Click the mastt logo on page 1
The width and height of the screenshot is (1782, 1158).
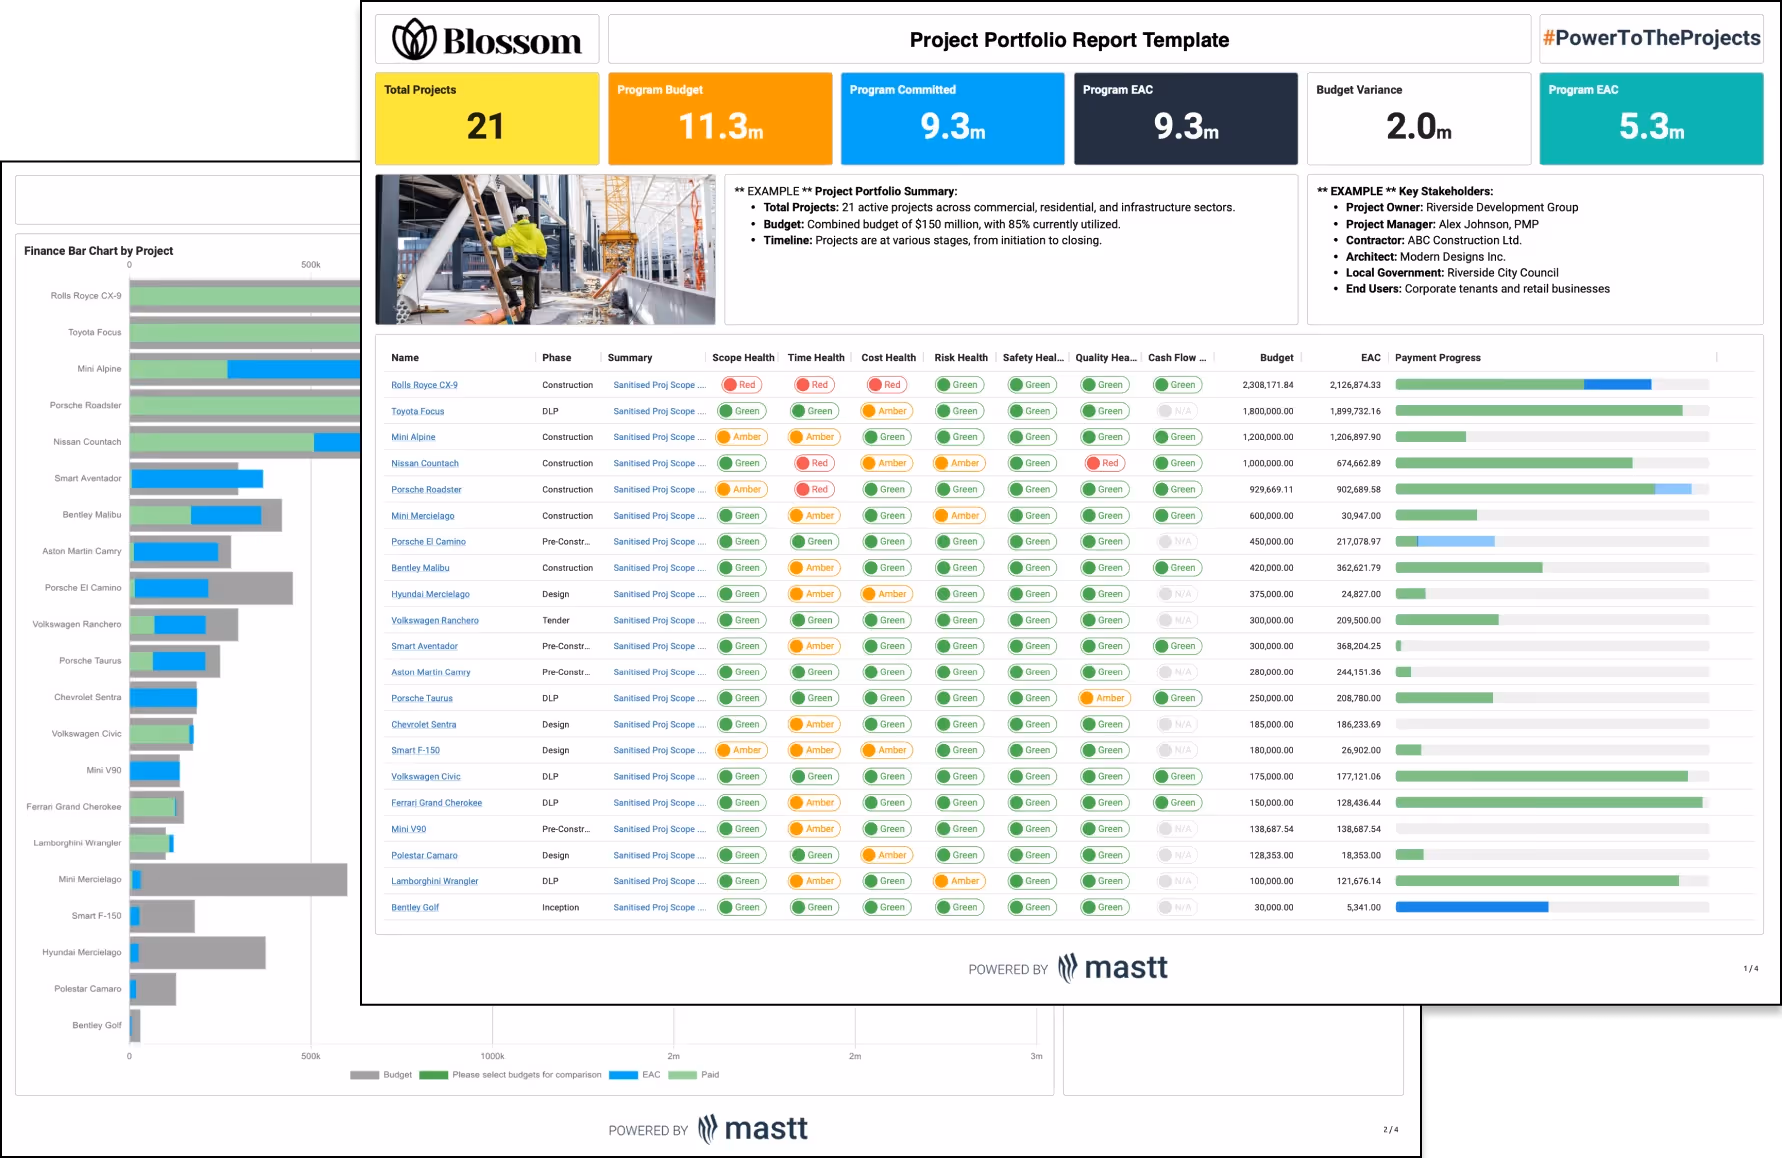click(1113, 968)
